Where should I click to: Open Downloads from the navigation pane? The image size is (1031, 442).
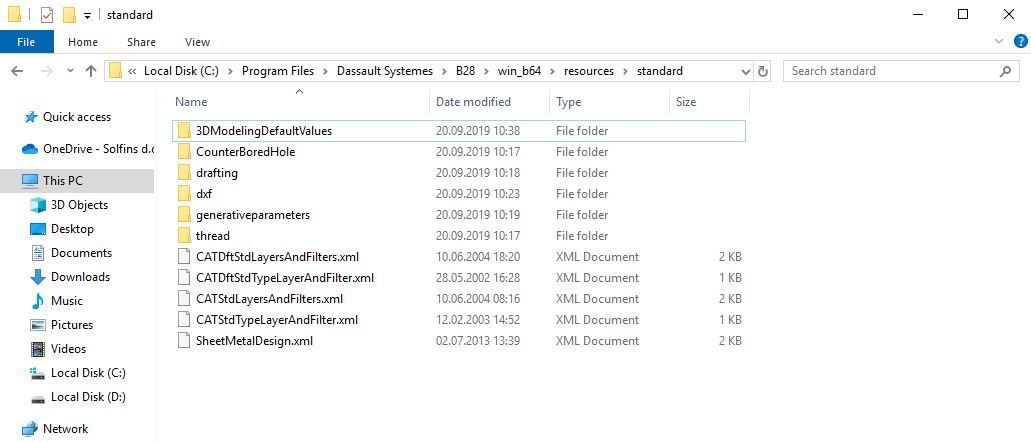(x=80, y=277)
